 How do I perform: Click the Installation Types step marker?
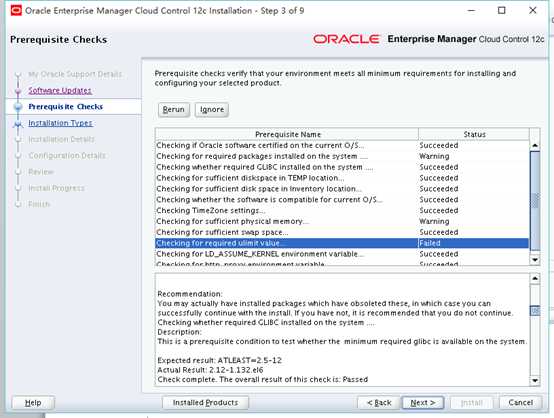[18, 124]
